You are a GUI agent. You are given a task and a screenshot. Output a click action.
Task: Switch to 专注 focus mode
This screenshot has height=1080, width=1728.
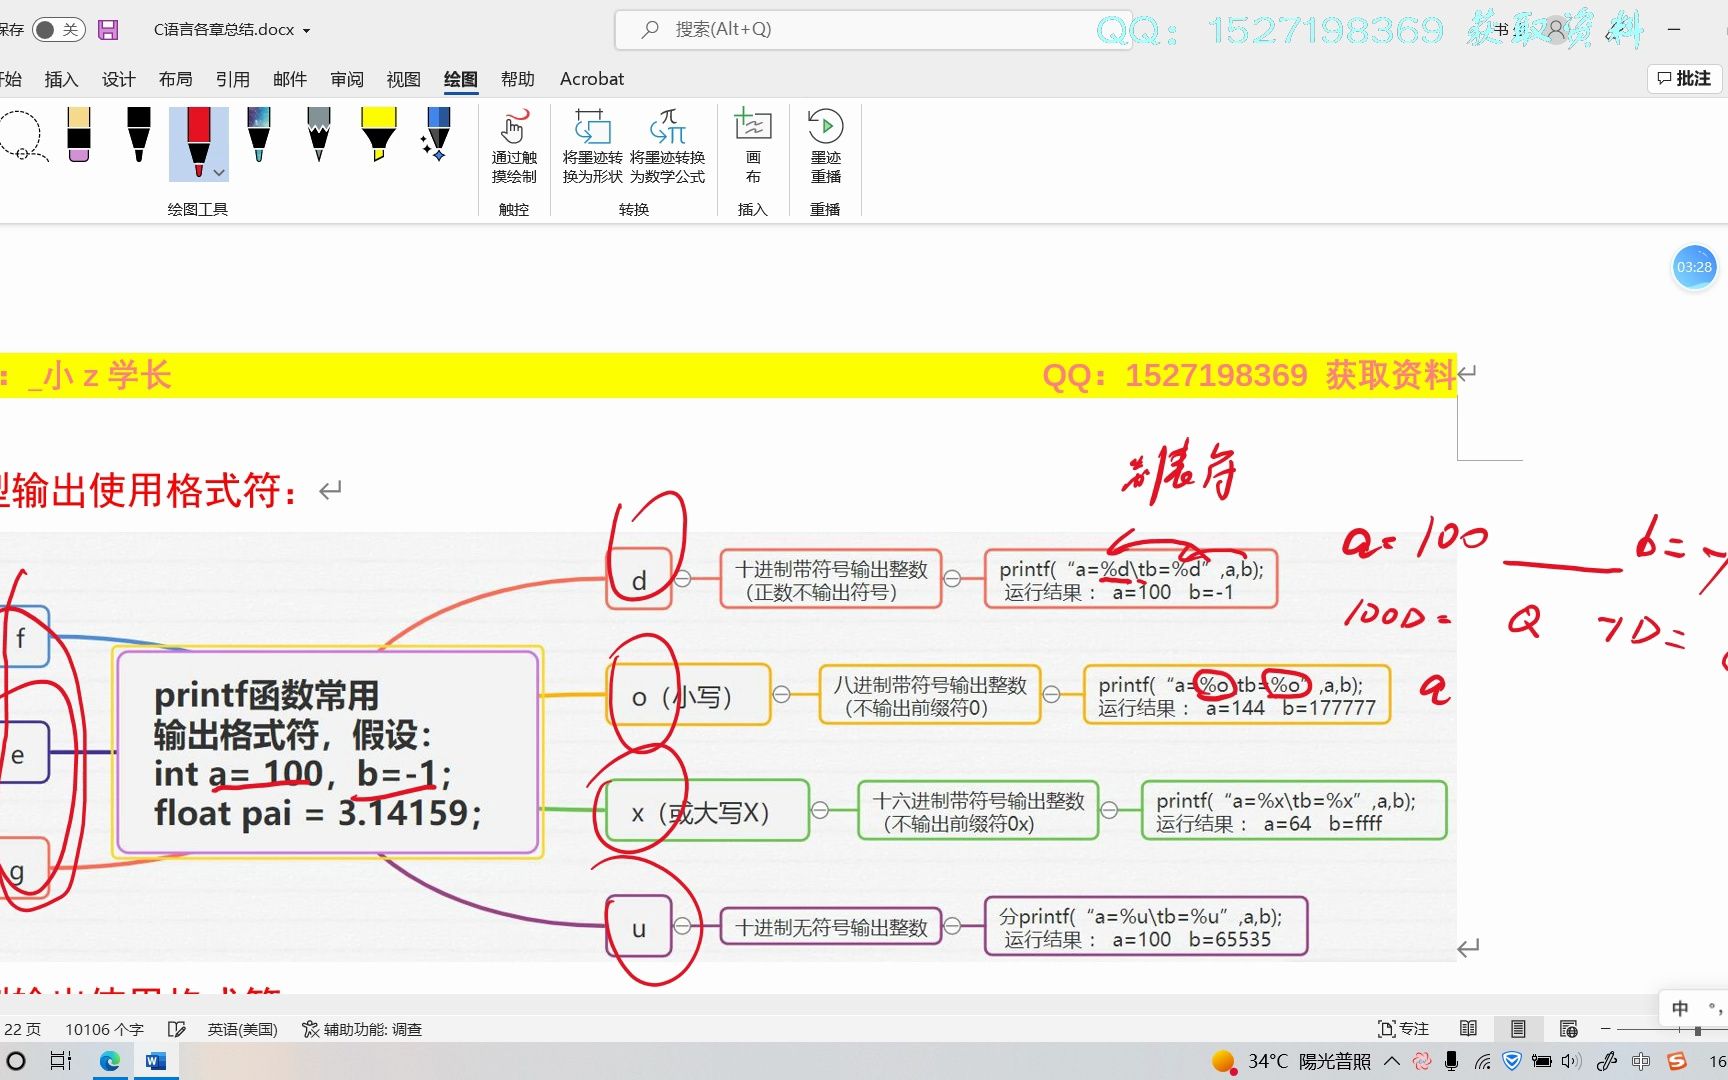[x=1404, y=1028]
